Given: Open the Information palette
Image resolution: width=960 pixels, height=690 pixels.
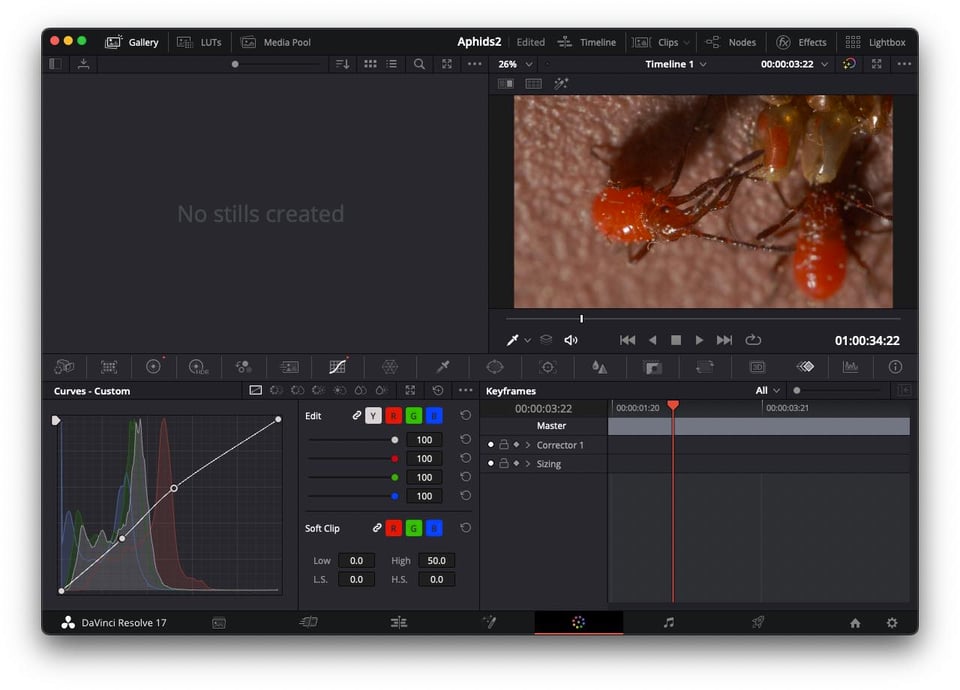Looking at the screenshot, I should 895,367.
